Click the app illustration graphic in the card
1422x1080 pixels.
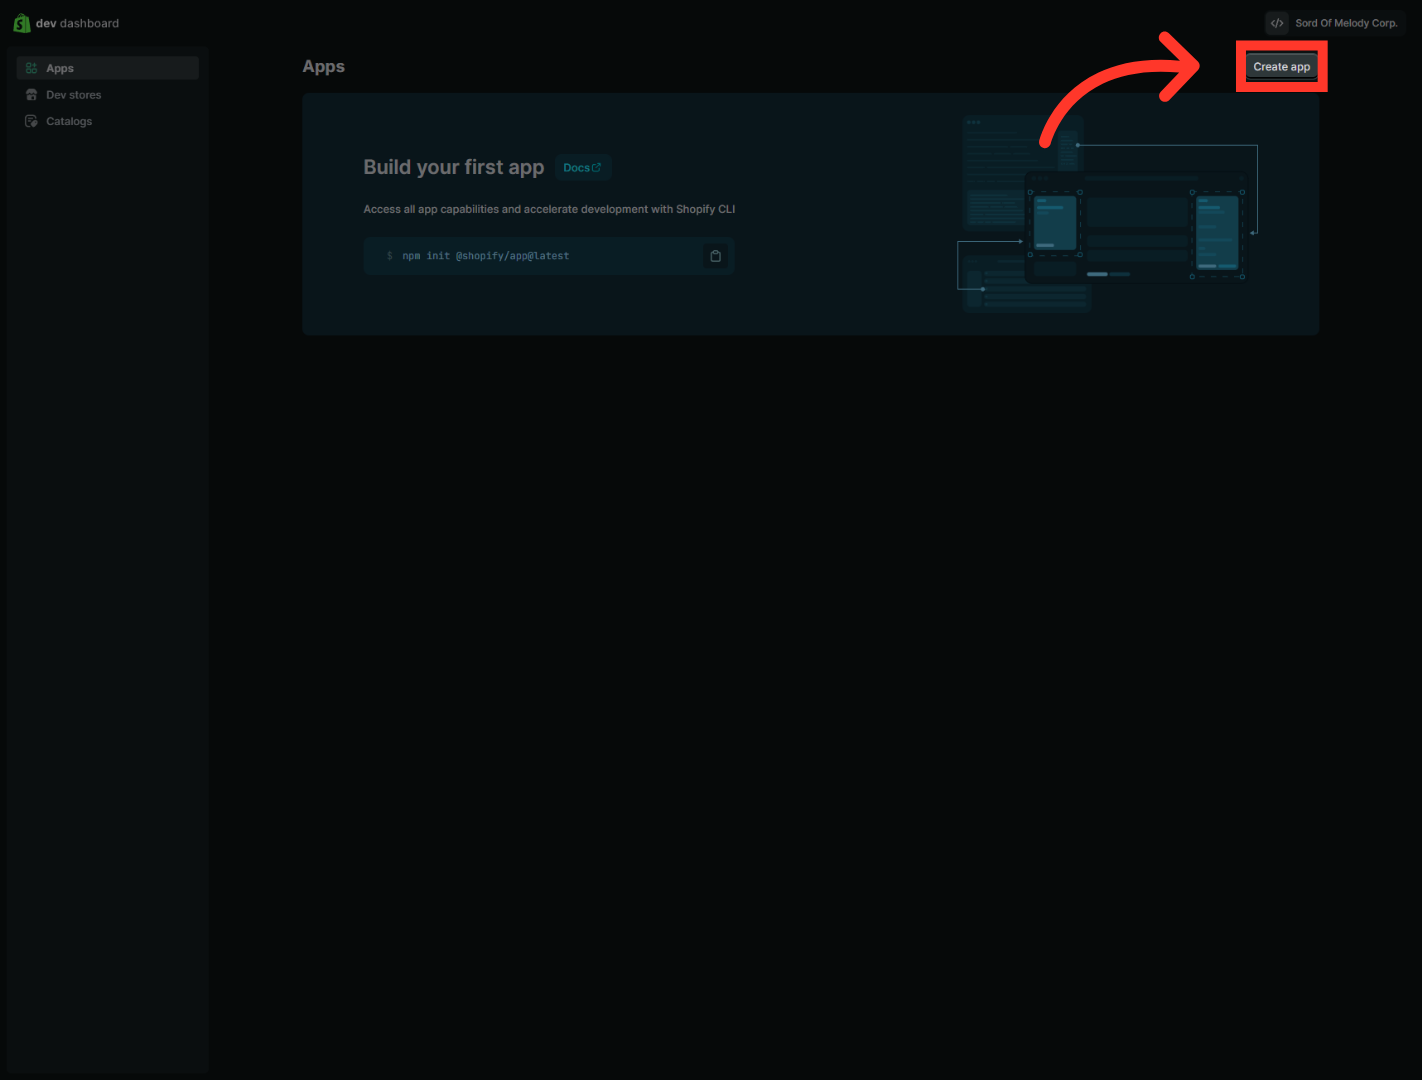click(1108, 214)
